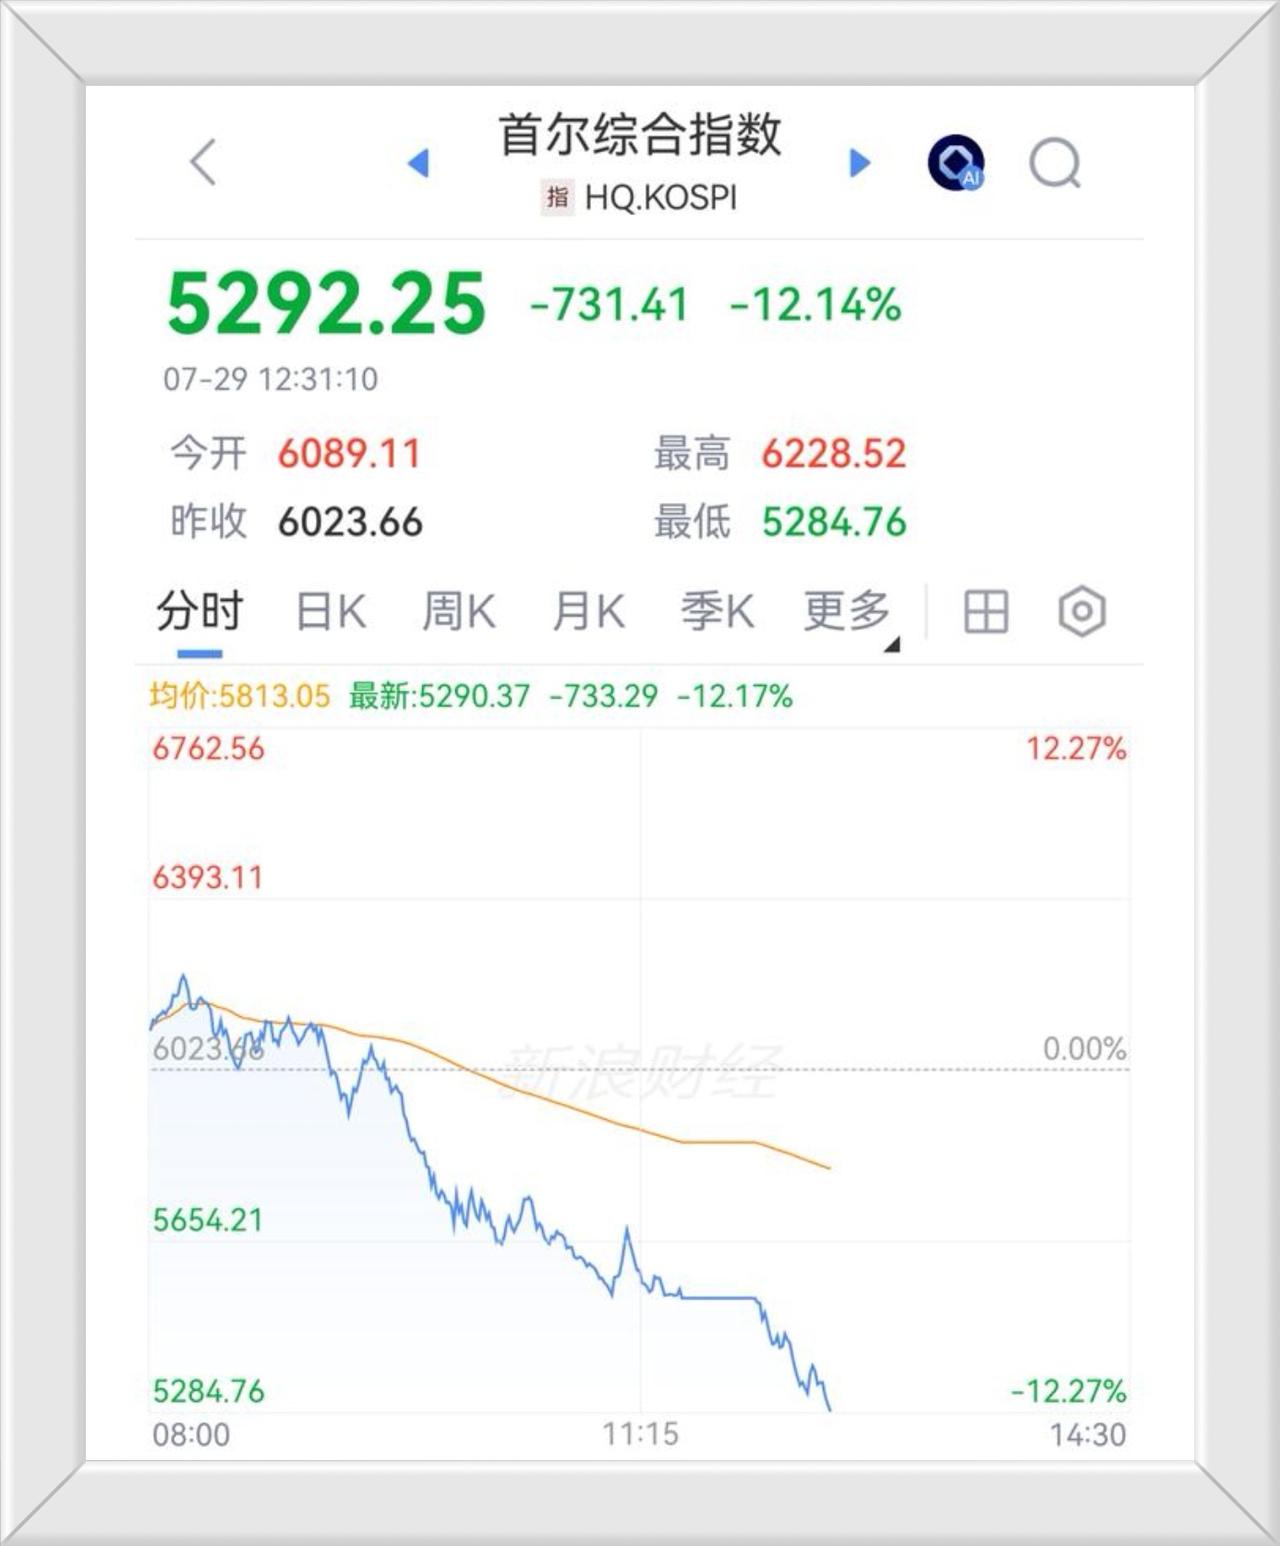
Task: Tap the 最低 value 5284.76 in stats
Action: pos(834,522)
